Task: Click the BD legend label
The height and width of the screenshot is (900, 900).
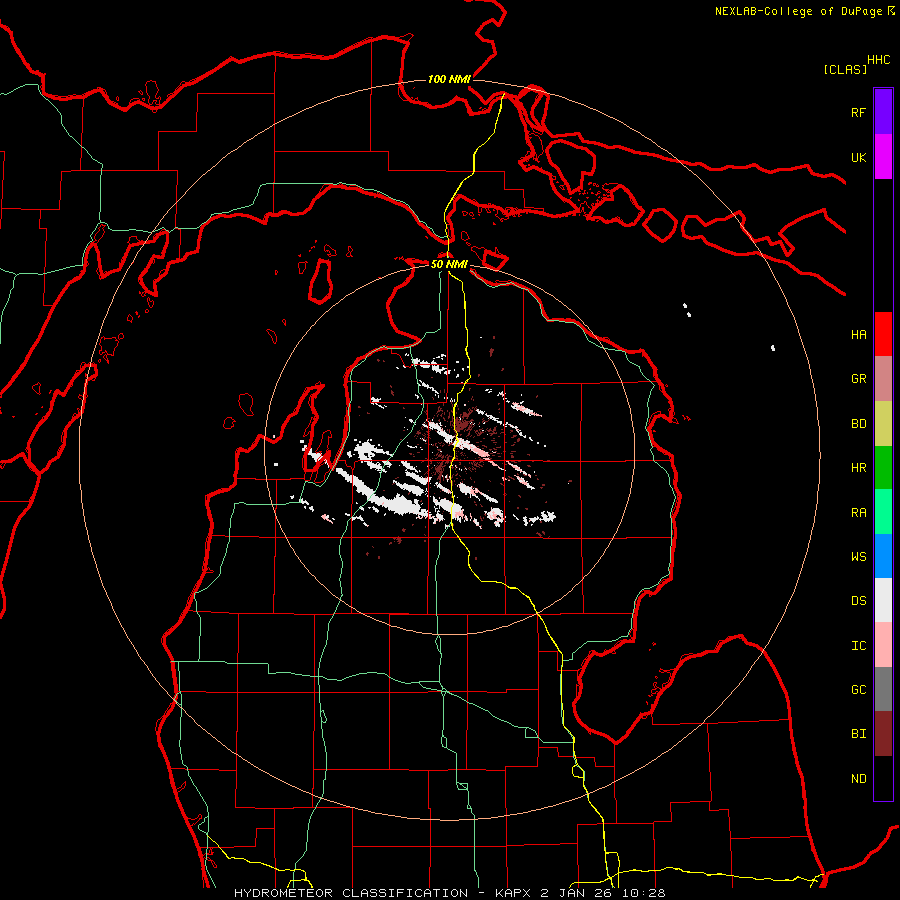Action: click(x=858, y=424)
